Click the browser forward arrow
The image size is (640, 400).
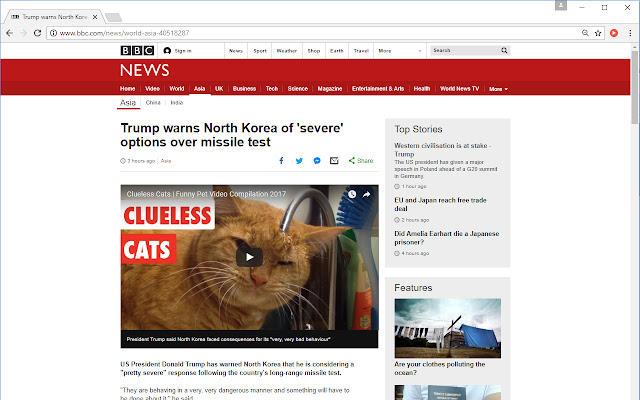pos(23,33)
